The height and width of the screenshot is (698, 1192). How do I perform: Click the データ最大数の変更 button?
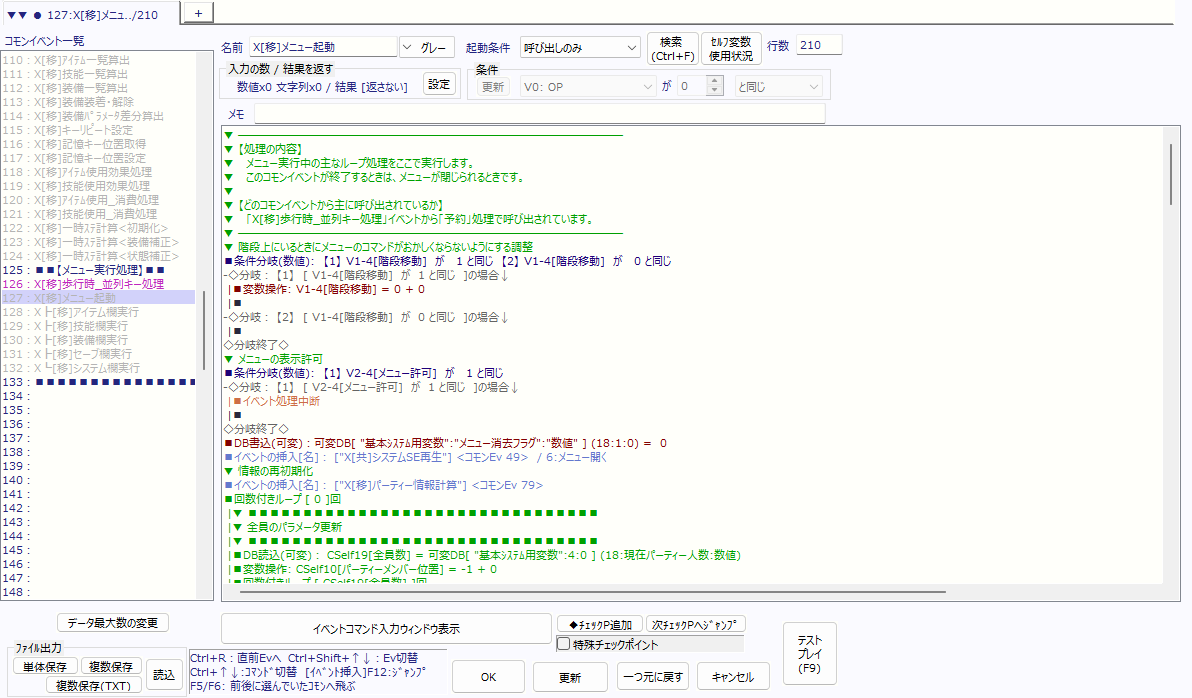(113, 623)
